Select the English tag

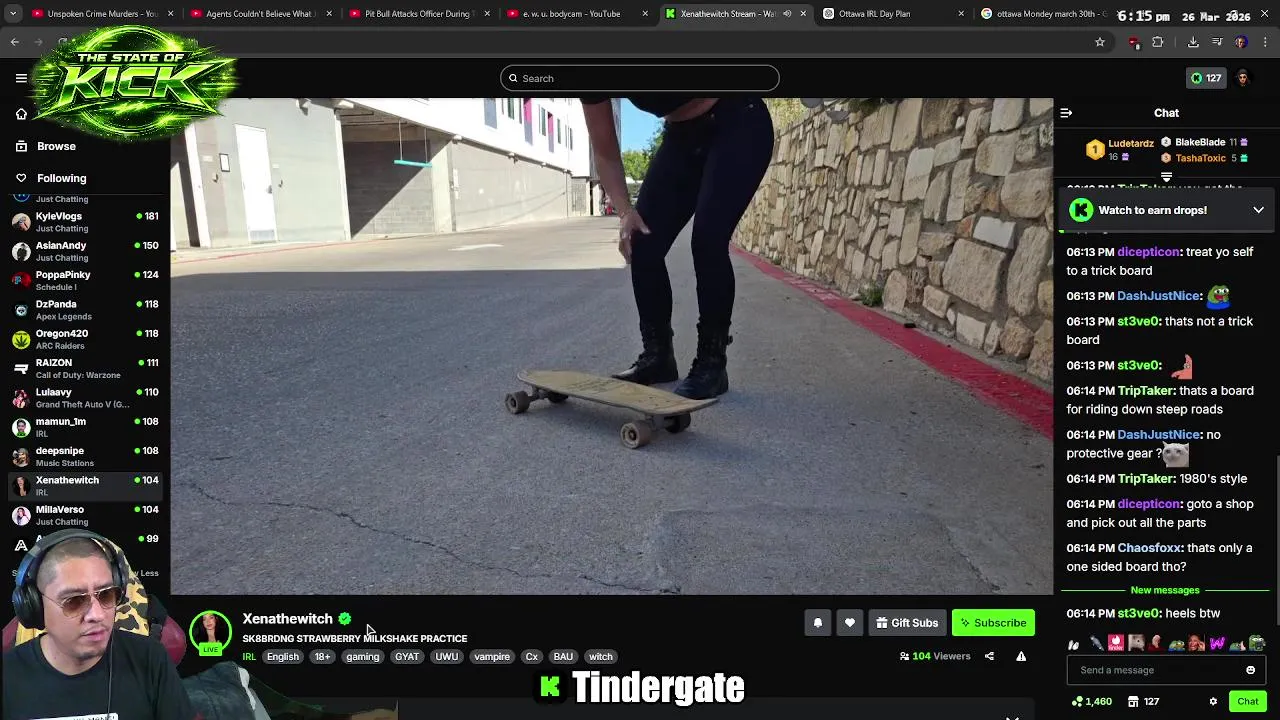pyautogui.click(x=283, y=657)
